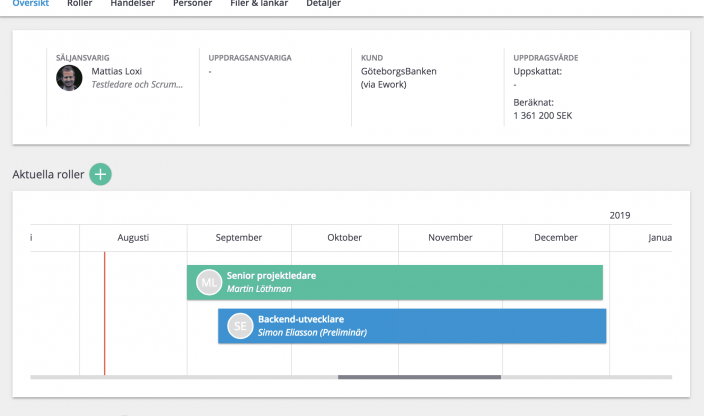This screenshot has height=416, width=704.
Task: Open Mattias Loxi's name link
Action: (117, 72)
